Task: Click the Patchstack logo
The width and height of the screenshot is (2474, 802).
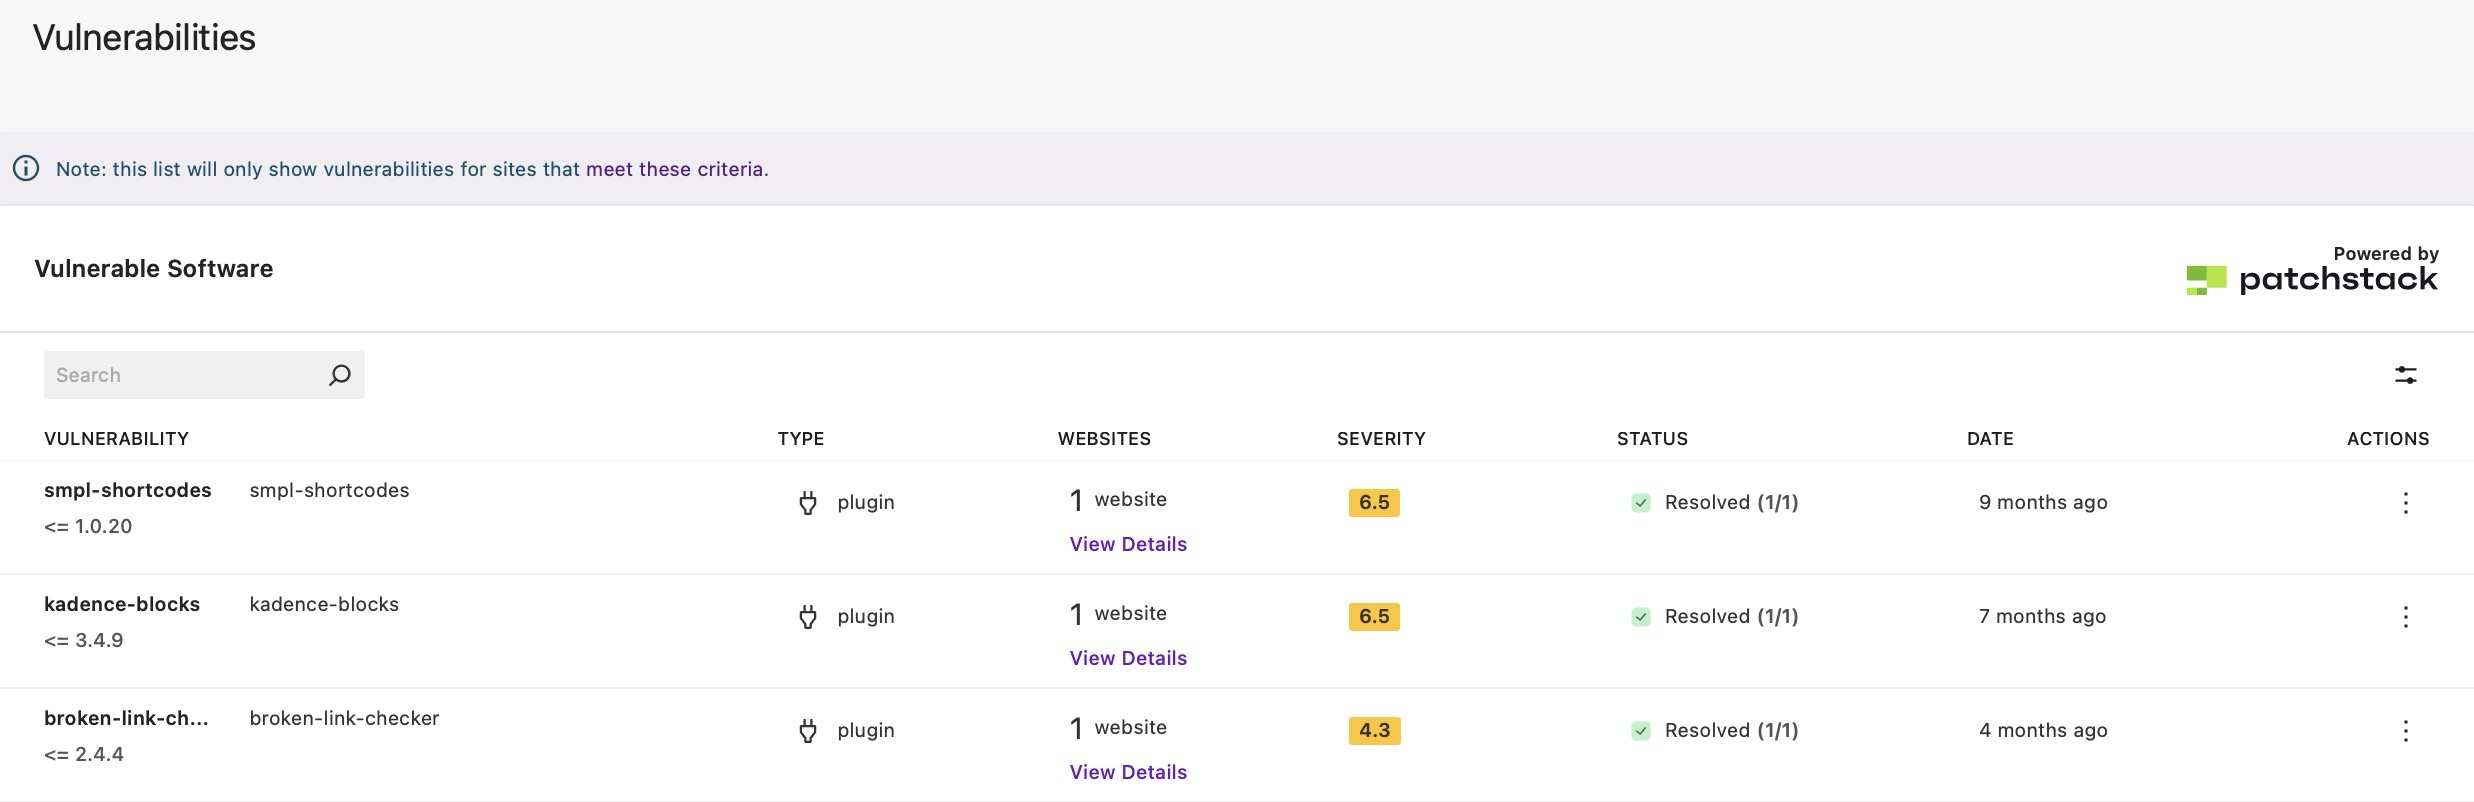Action: coord(2311,279)
